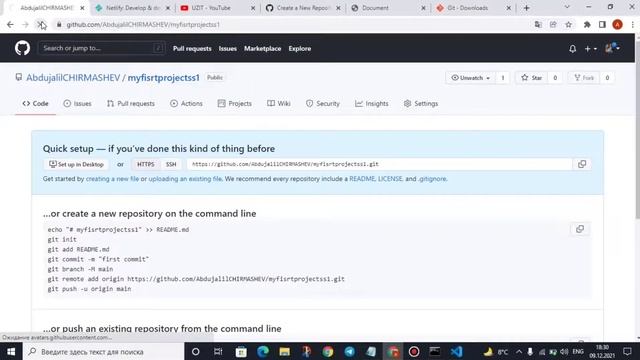Click Set up in Desktop button

coord(76,164)
